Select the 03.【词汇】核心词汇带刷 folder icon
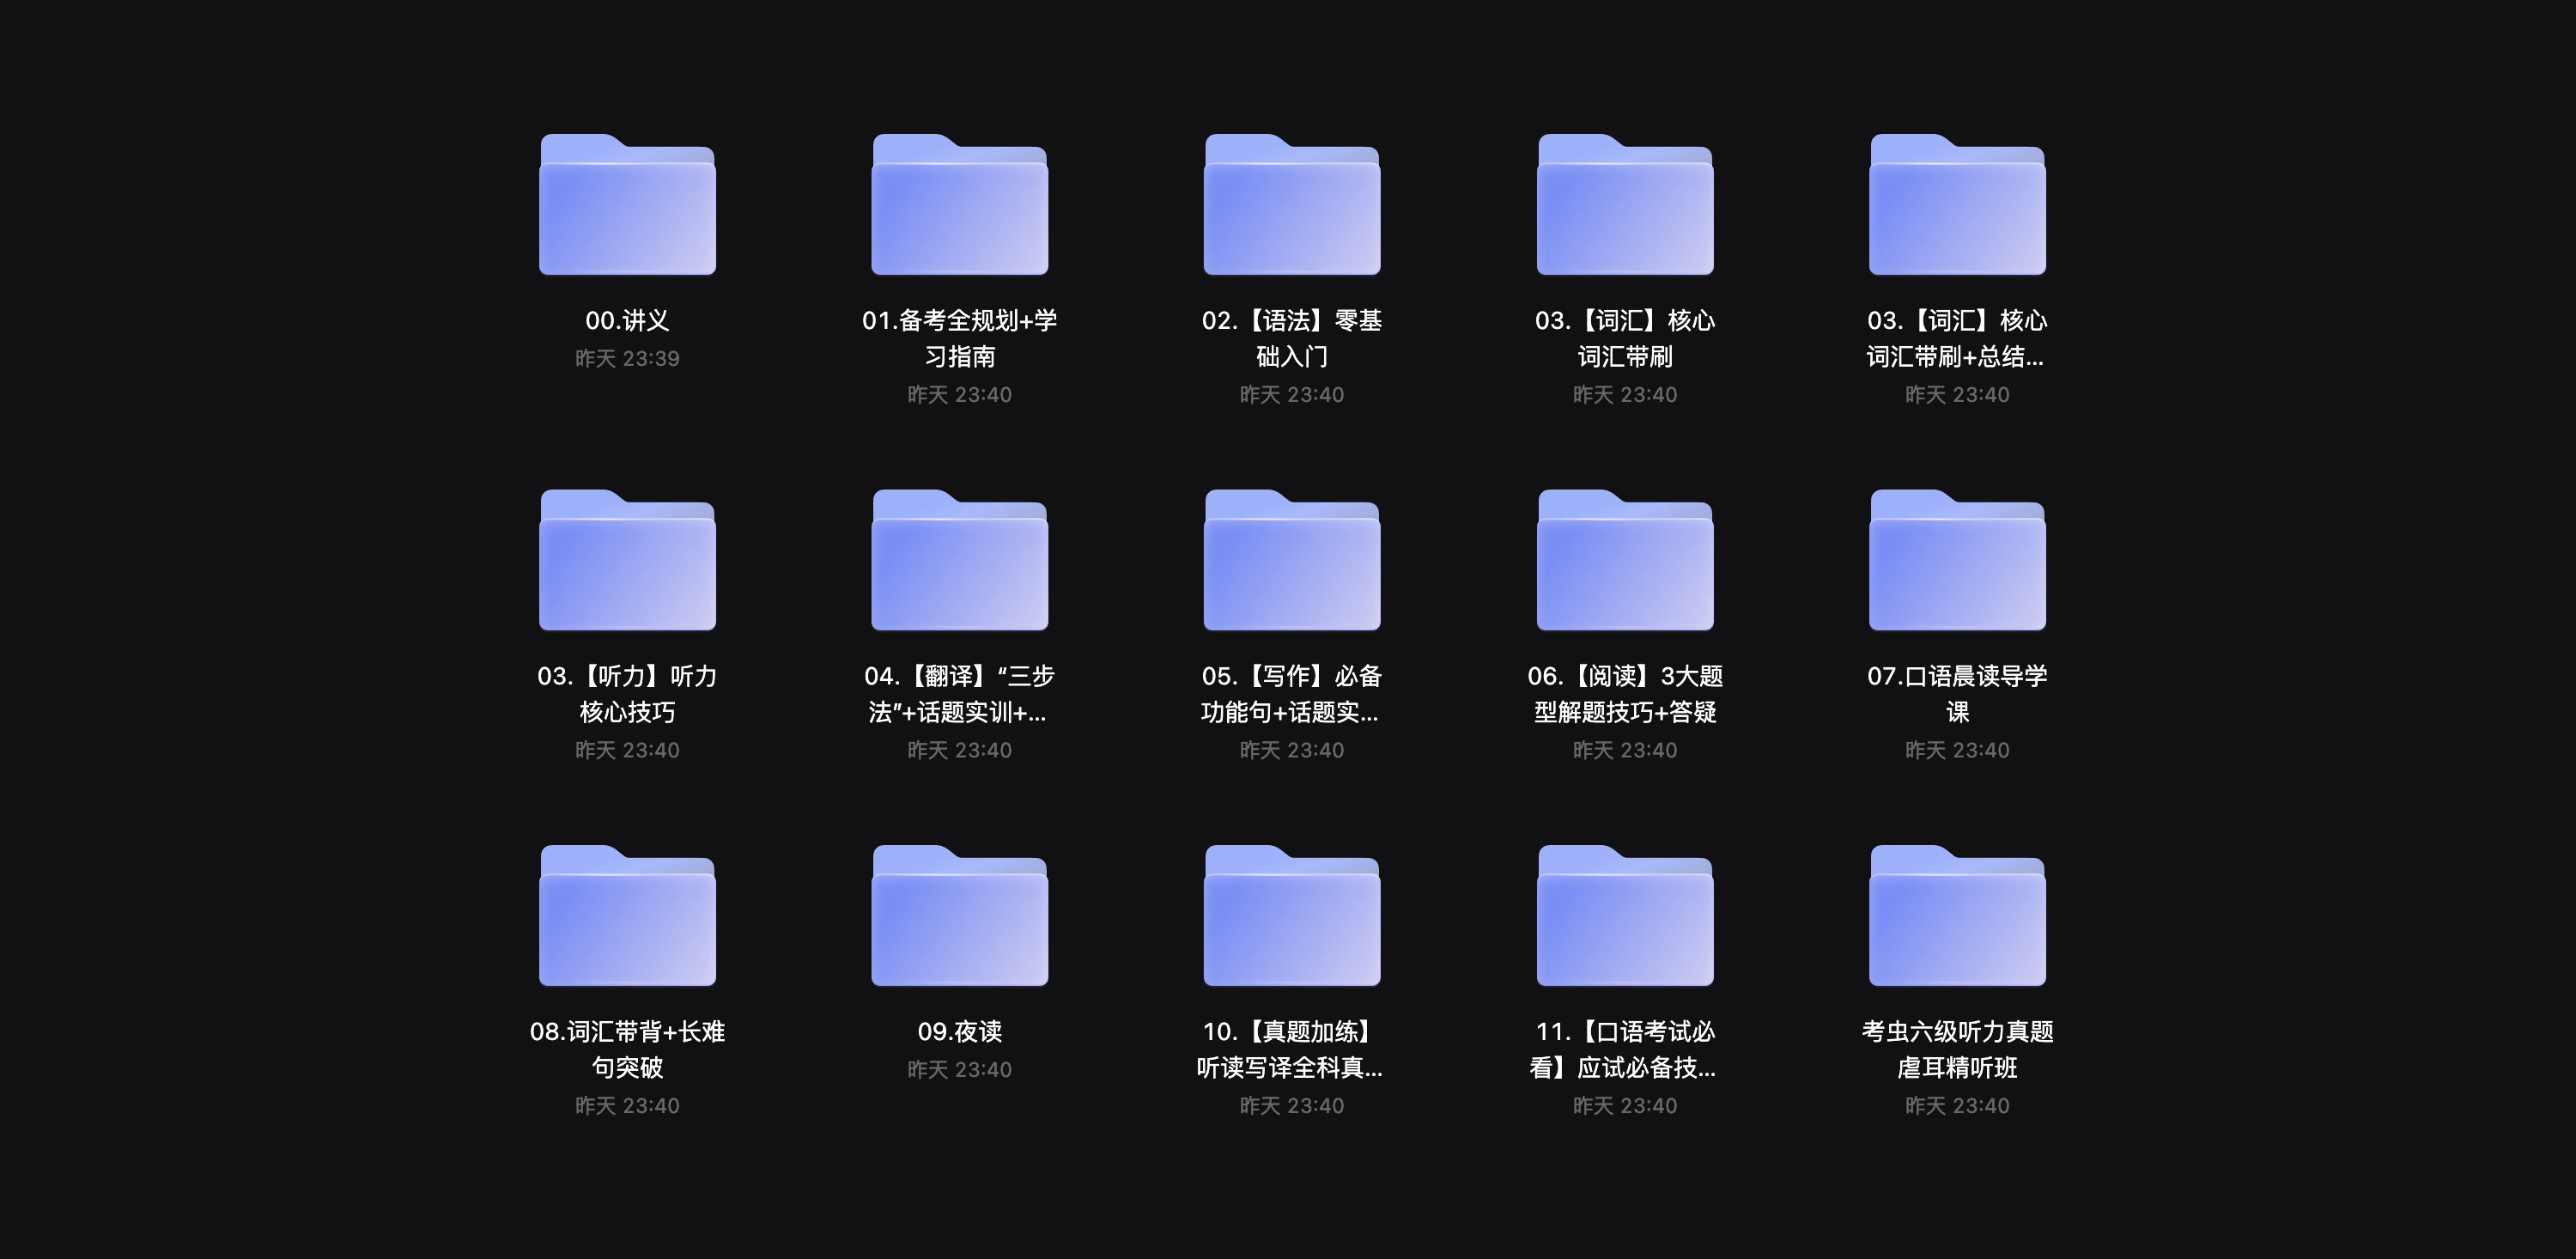This screenshot has height=1259, width=2576. click(1625, 204)
